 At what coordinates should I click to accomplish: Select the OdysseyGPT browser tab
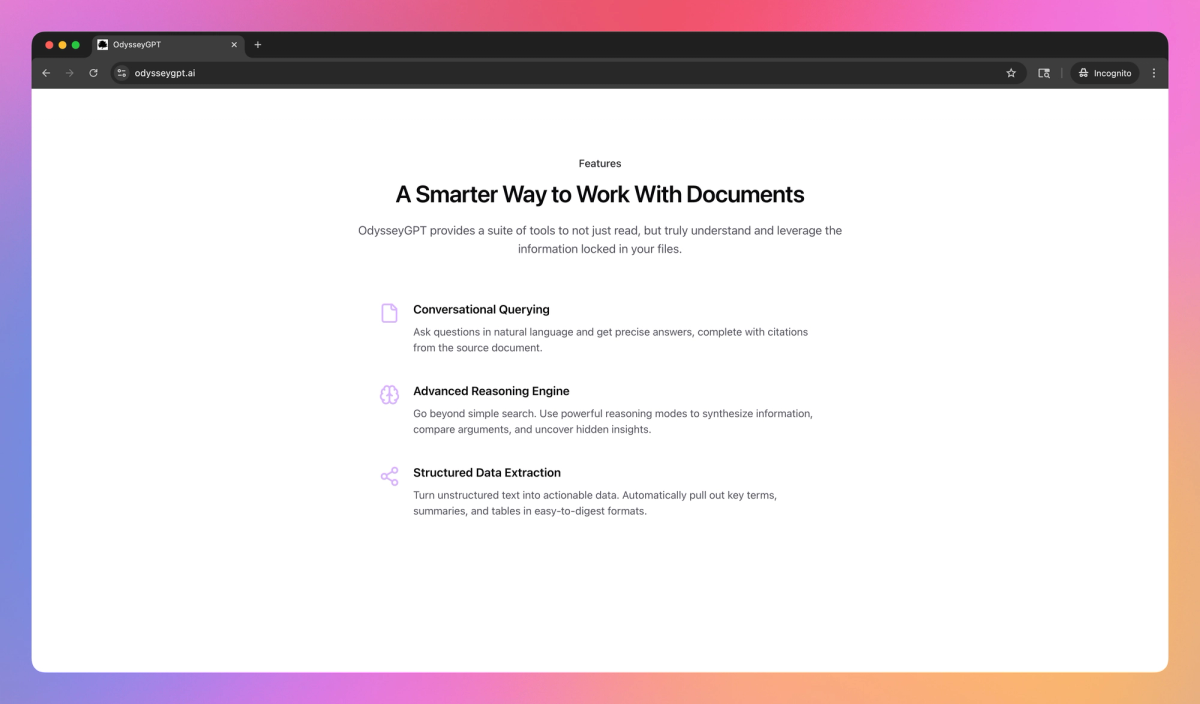point(169,45)
